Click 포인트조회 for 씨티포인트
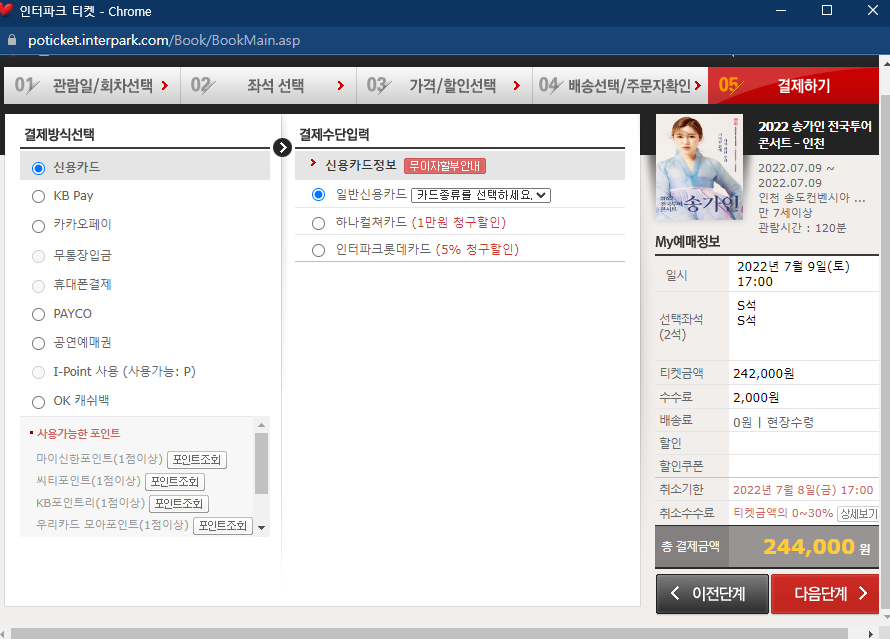 pyautogui.click(x=175, y=482)
